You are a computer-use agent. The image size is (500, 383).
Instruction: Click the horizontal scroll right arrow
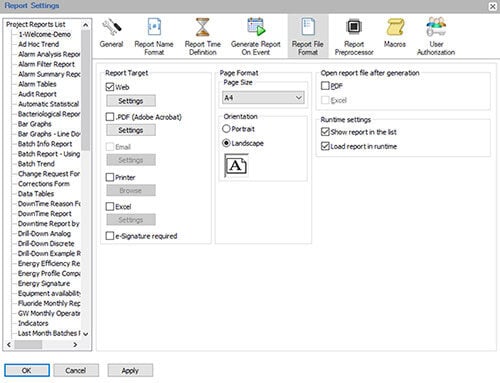pos(75,345)
